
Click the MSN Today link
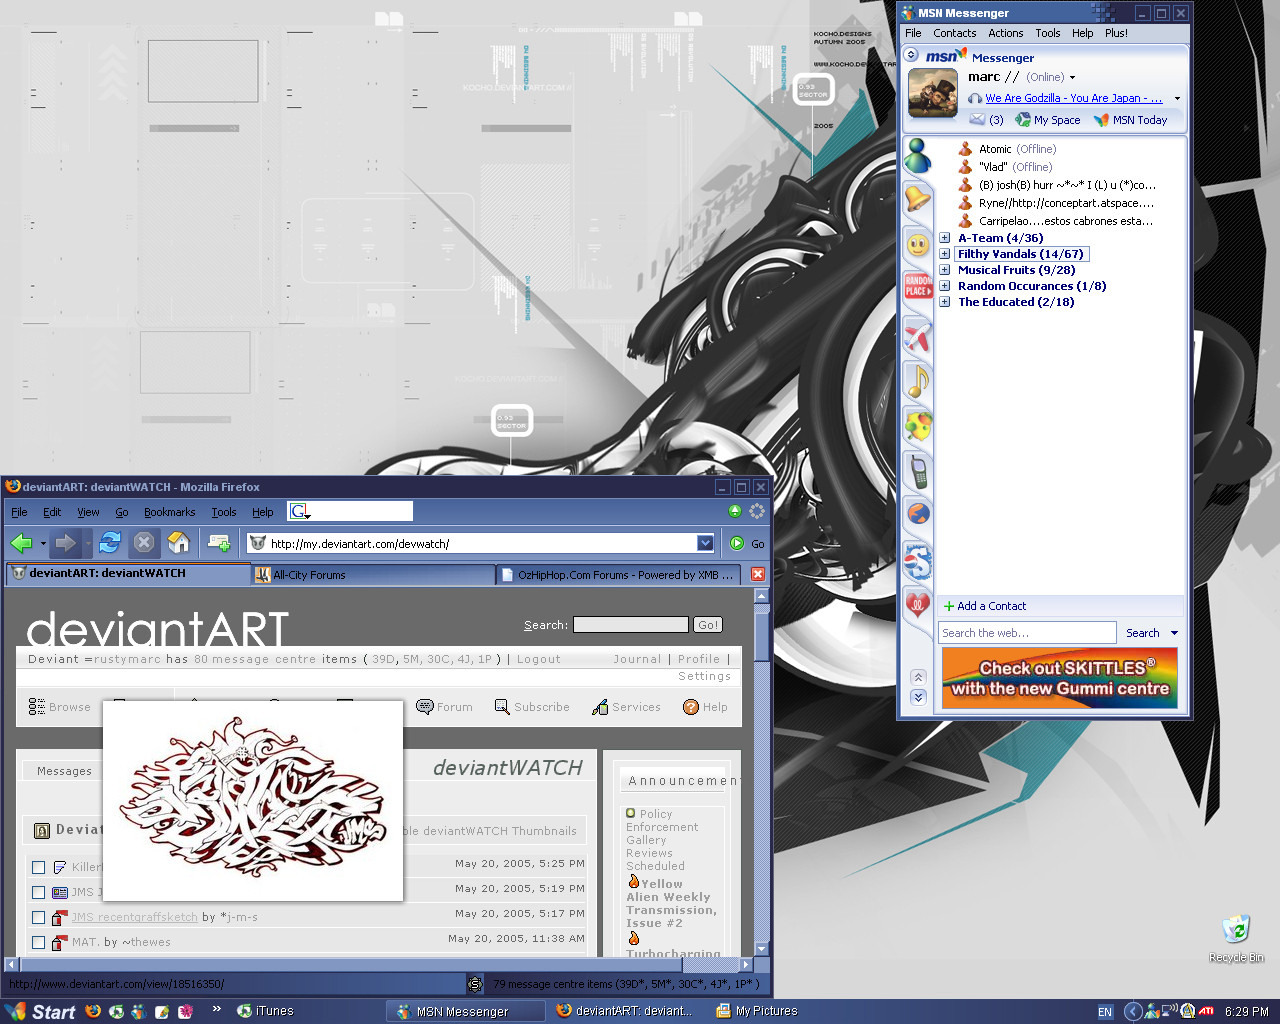pyautogui.click(x=1130, y=120)
